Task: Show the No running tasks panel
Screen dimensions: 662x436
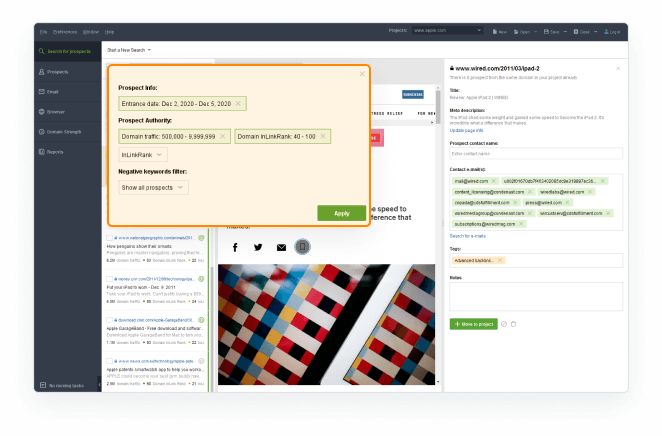Action: pyautogui.click(x=62, y=385)
